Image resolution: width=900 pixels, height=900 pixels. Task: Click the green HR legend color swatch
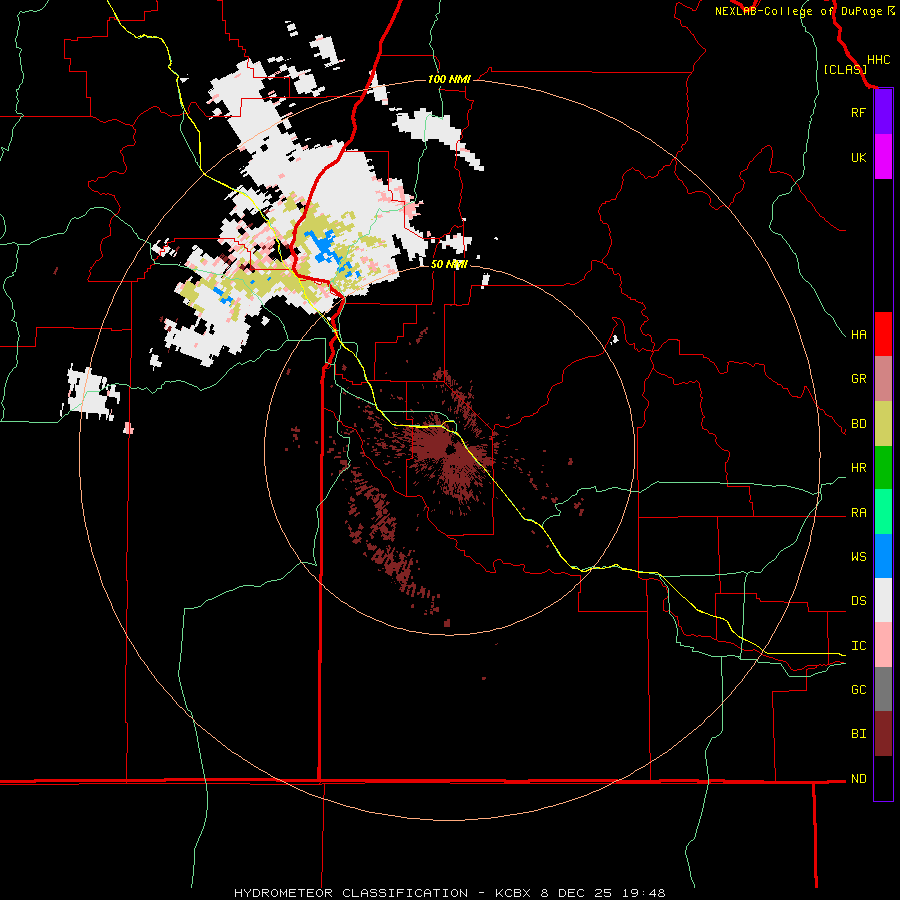tap(883, 468)
